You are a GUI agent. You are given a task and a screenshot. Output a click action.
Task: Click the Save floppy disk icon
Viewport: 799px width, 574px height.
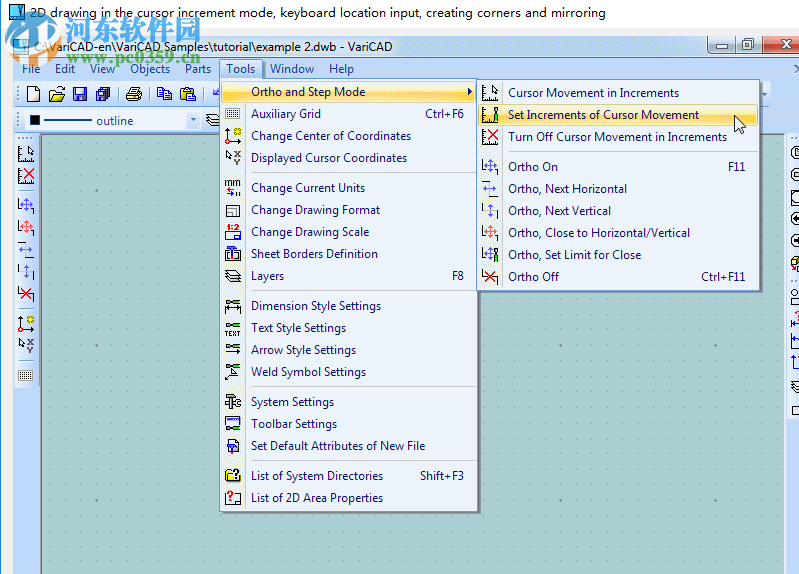click(80, 94)
